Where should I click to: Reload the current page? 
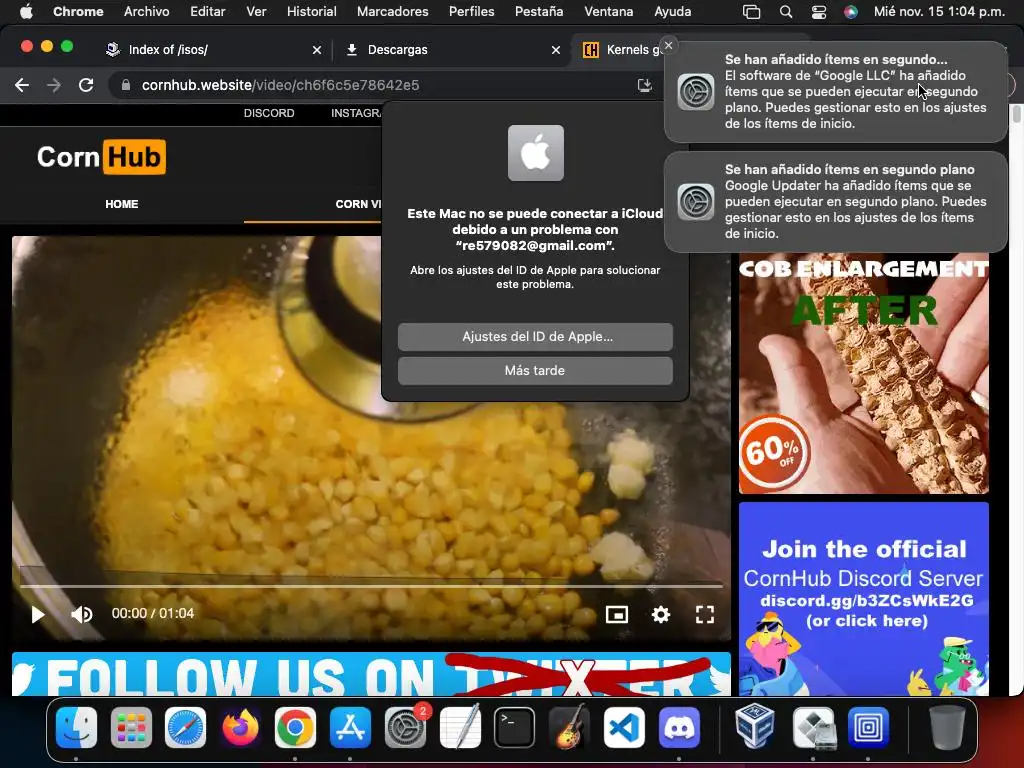point(86,85)
